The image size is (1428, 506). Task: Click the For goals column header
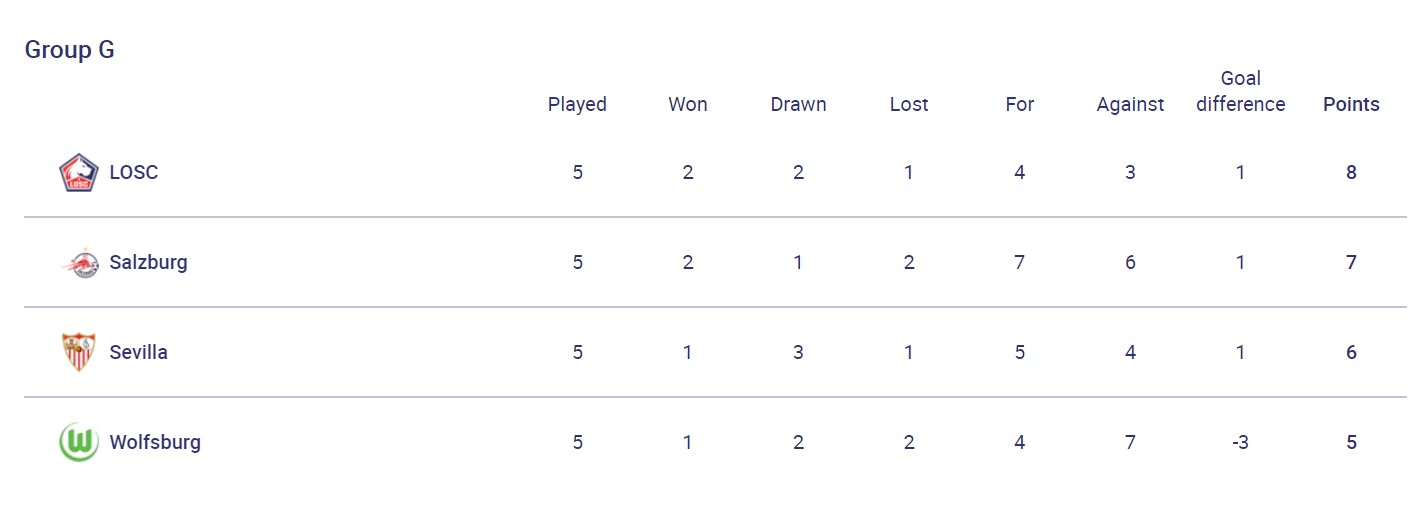[1019, 104]
